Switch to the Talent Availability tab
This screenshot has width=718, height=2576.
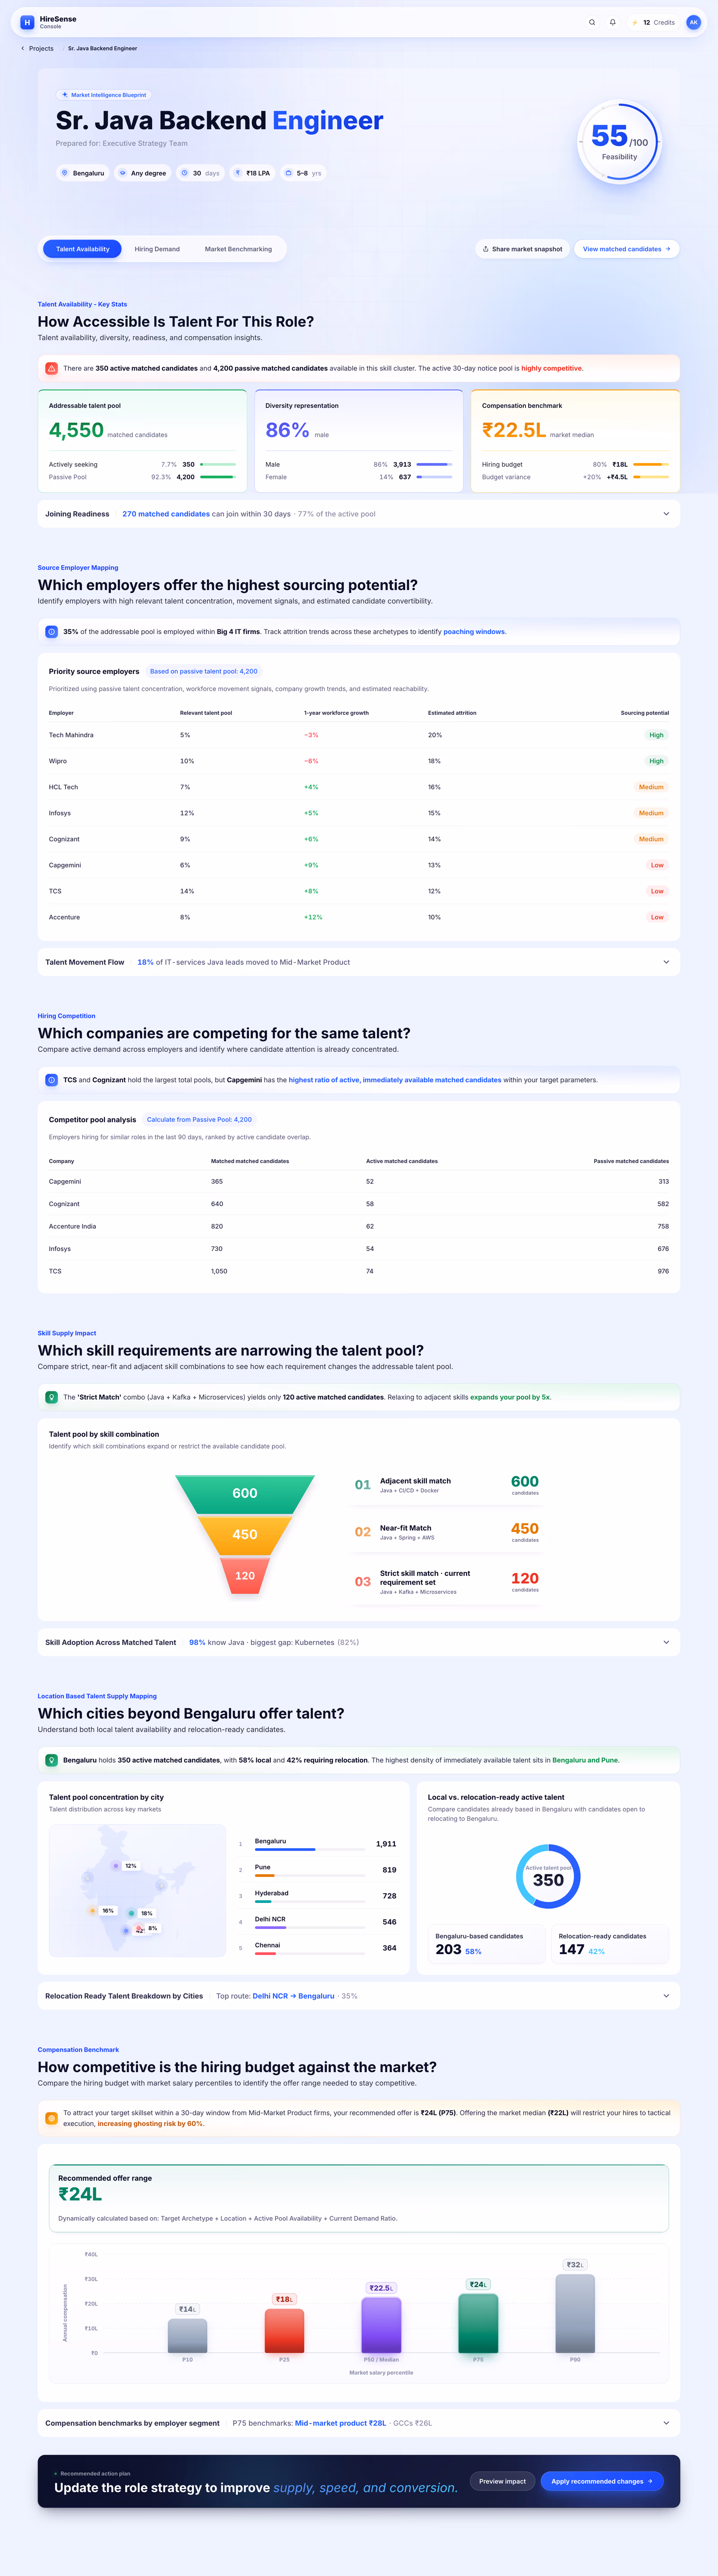coord(82,249)
